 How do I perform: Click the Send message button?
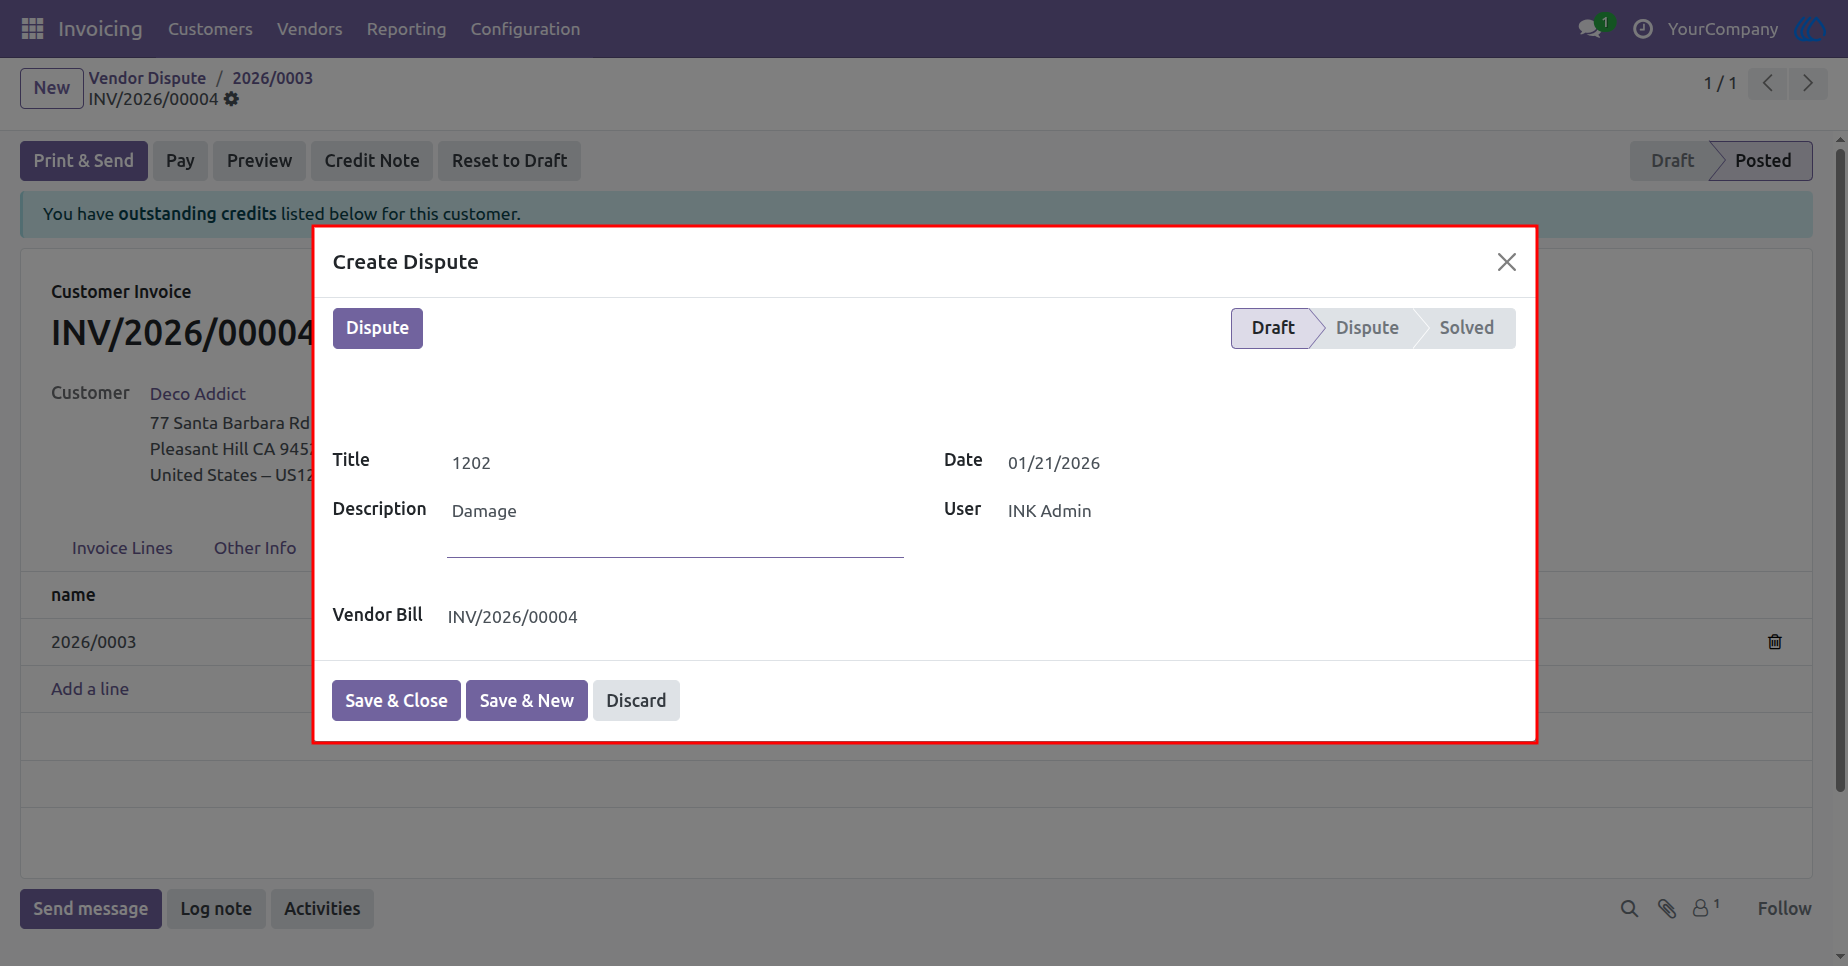click(x=91, y=909)
